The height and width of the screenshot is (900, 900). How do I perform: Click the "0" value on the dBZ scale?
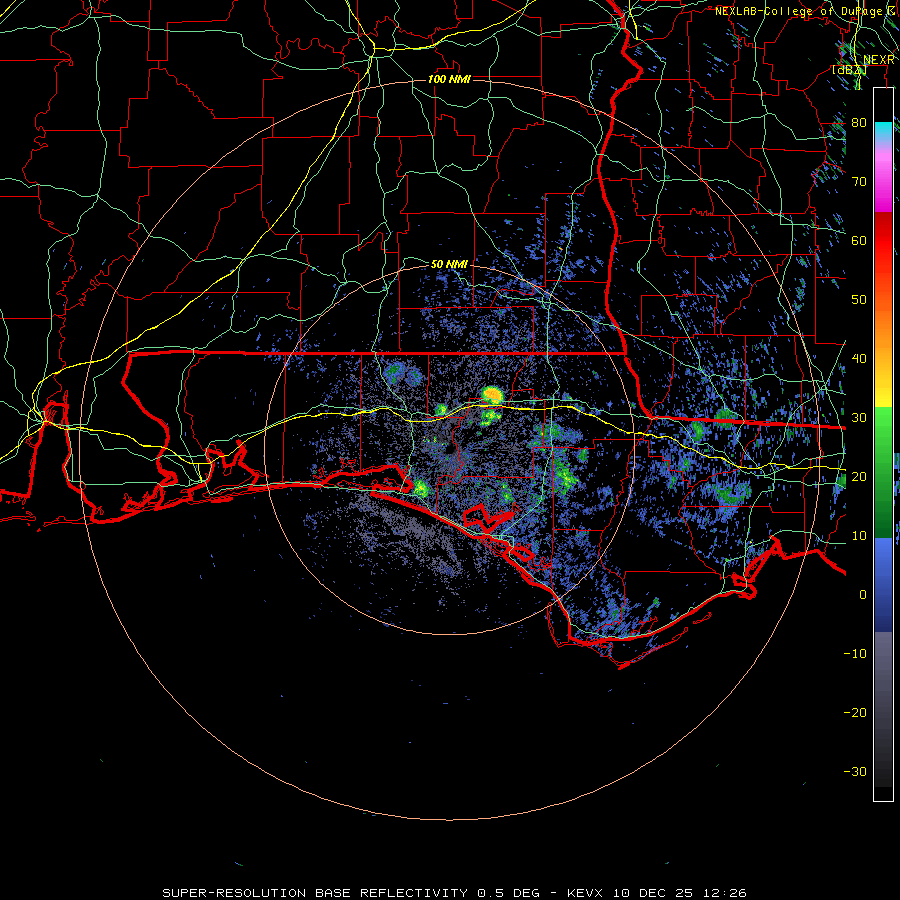tap(863, 595)
